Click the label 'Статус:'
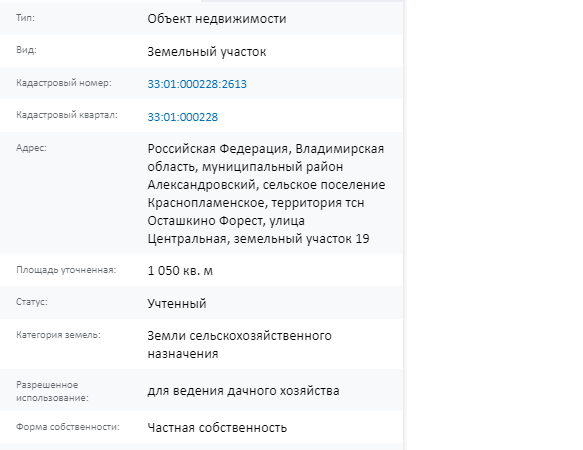This screenshot has width=583, height=450. (32, 302)
